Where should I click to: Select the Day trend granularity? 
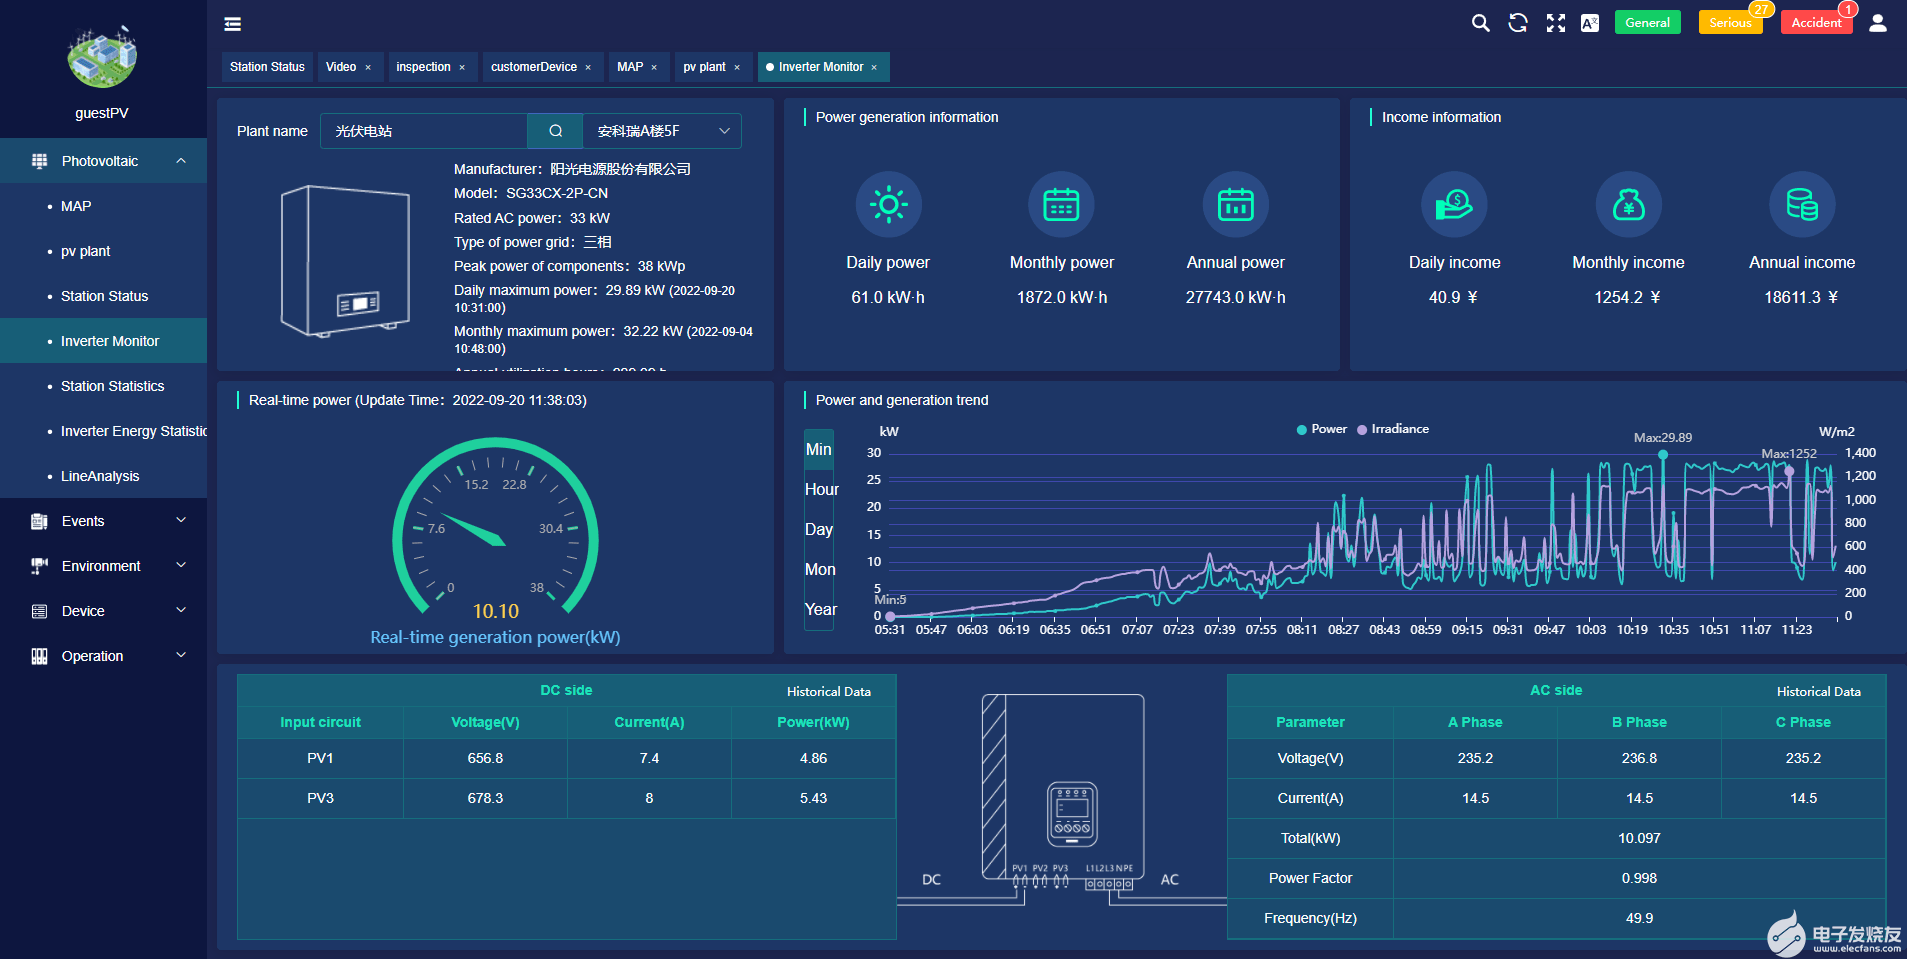(x=819, y=529)
